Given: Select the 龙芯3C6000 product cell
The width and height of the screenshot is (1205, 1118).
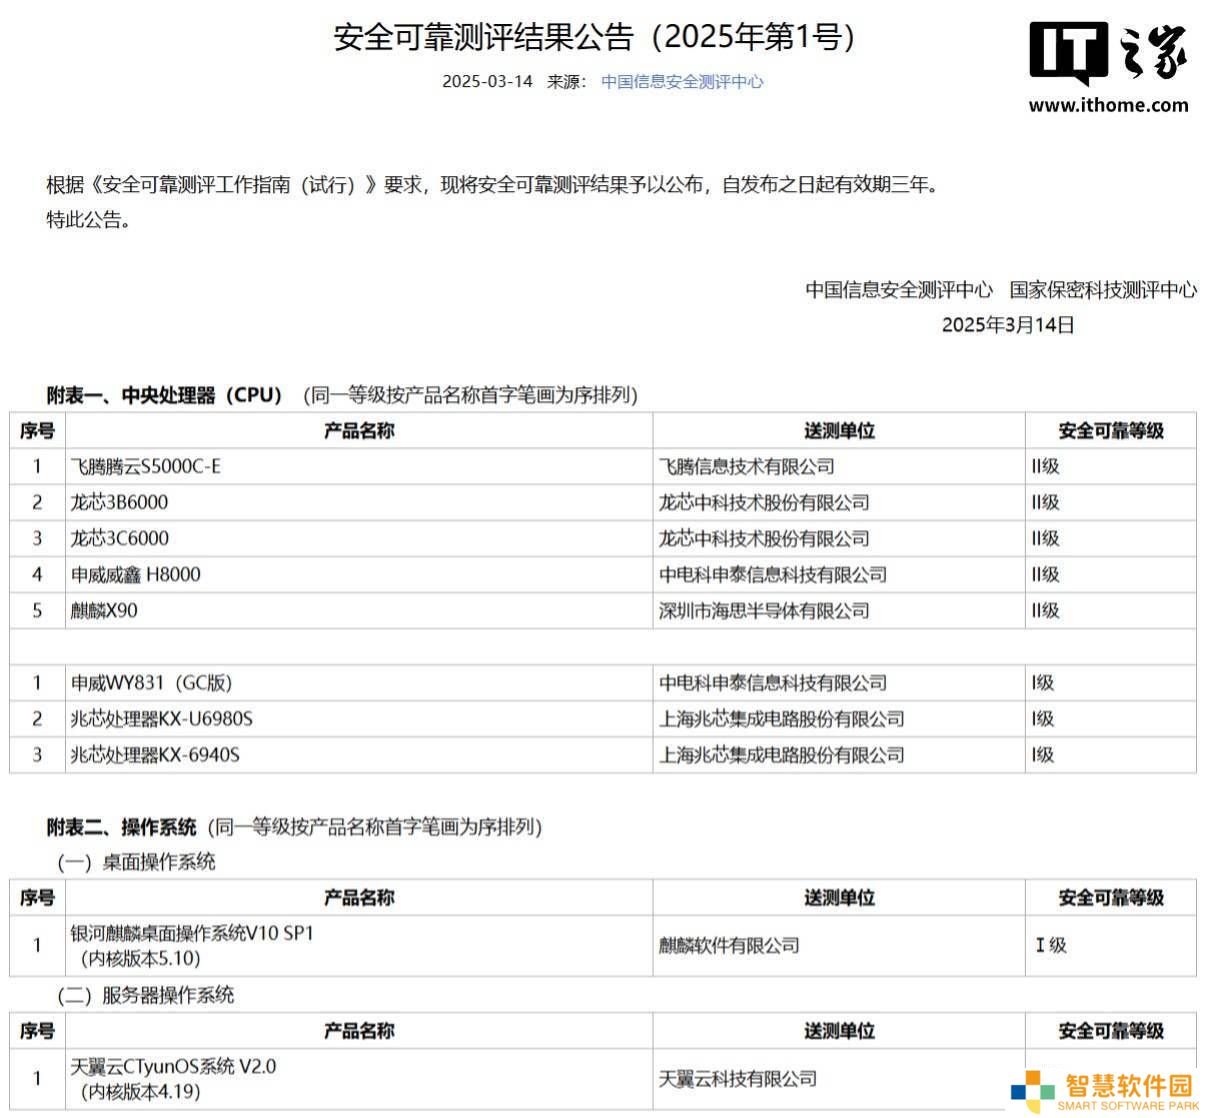Looking at the screenshot, I should tap(359, 538).
